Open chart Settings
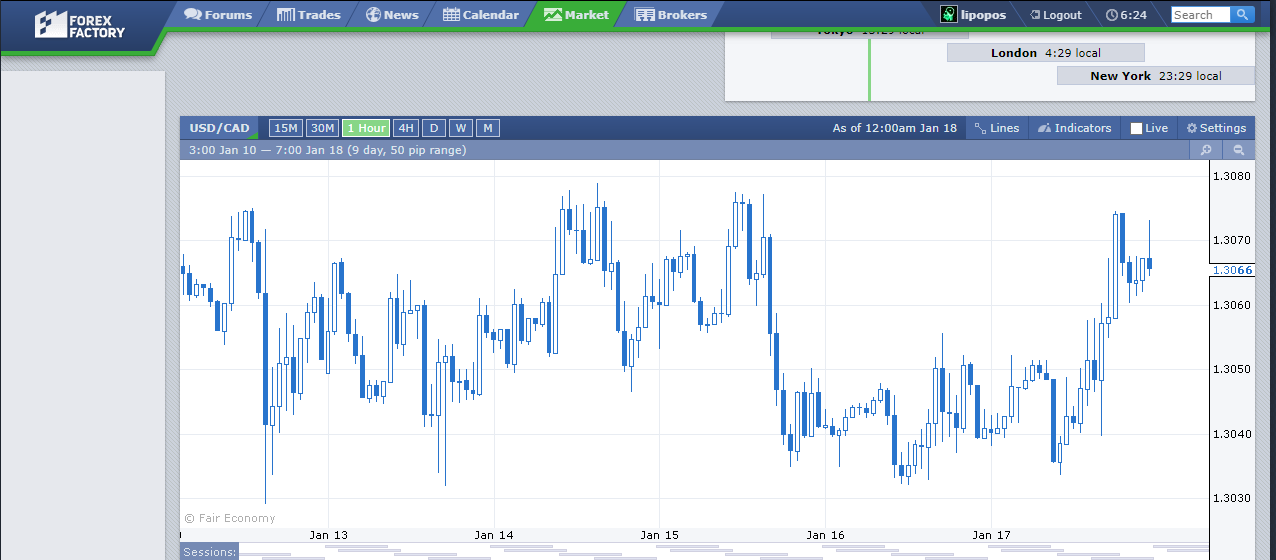The image size is (1276, 560). [x=1216, y=128]
